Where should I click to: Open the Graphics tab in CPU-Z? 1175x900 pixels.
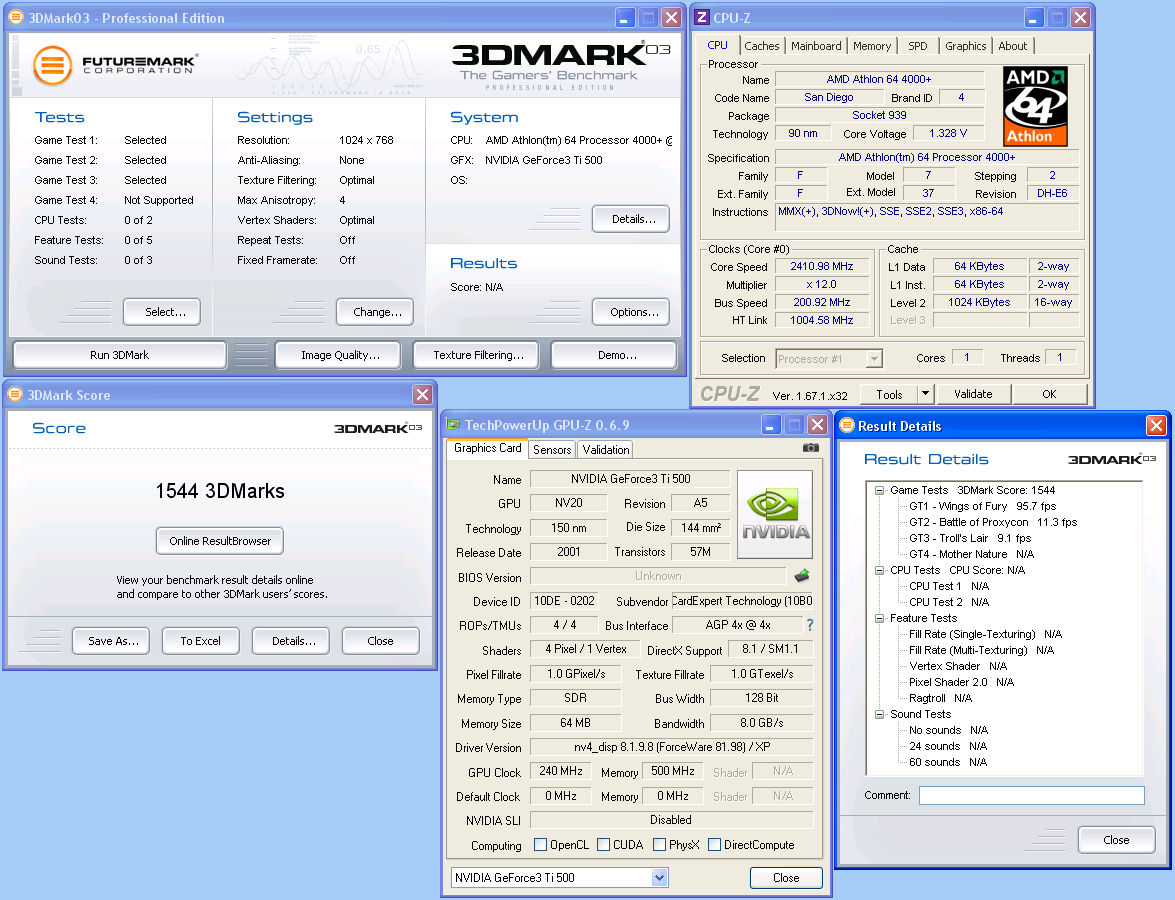[965, 46]
